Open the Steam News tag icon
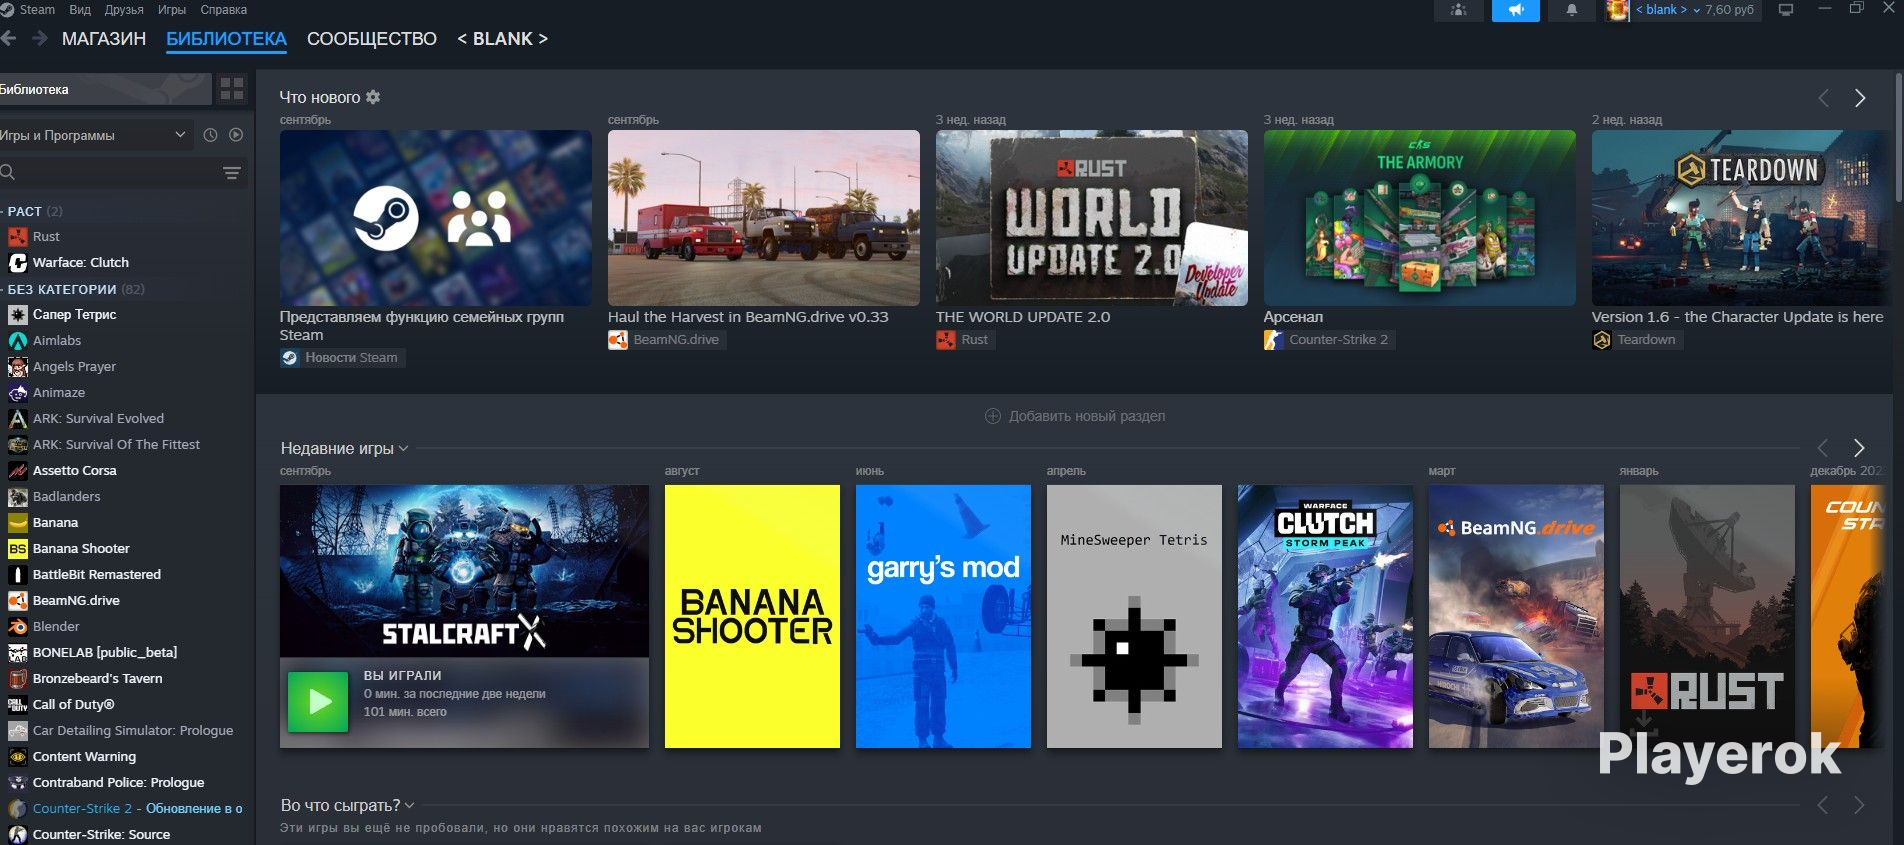Viewport: 1904px width, 845px height. coord(290,358)
